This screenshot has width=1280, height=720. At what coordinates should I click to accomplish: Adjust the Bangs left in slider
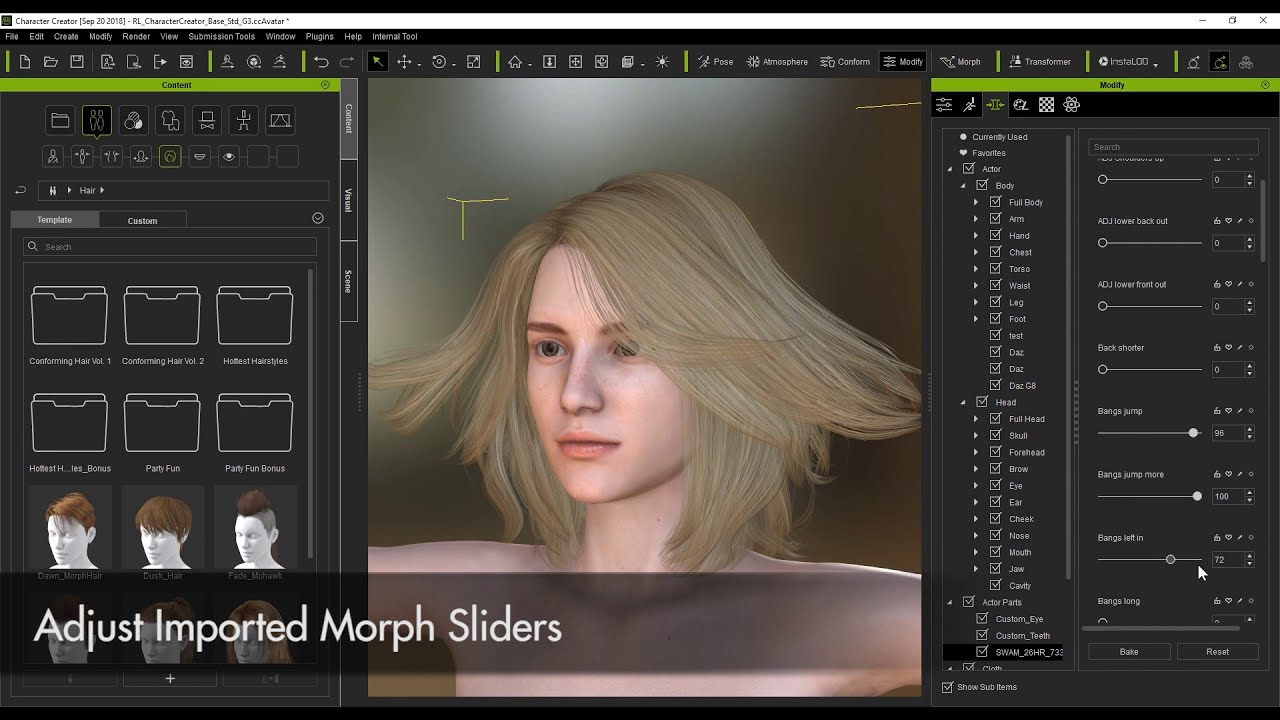[x=1150, y=560]
